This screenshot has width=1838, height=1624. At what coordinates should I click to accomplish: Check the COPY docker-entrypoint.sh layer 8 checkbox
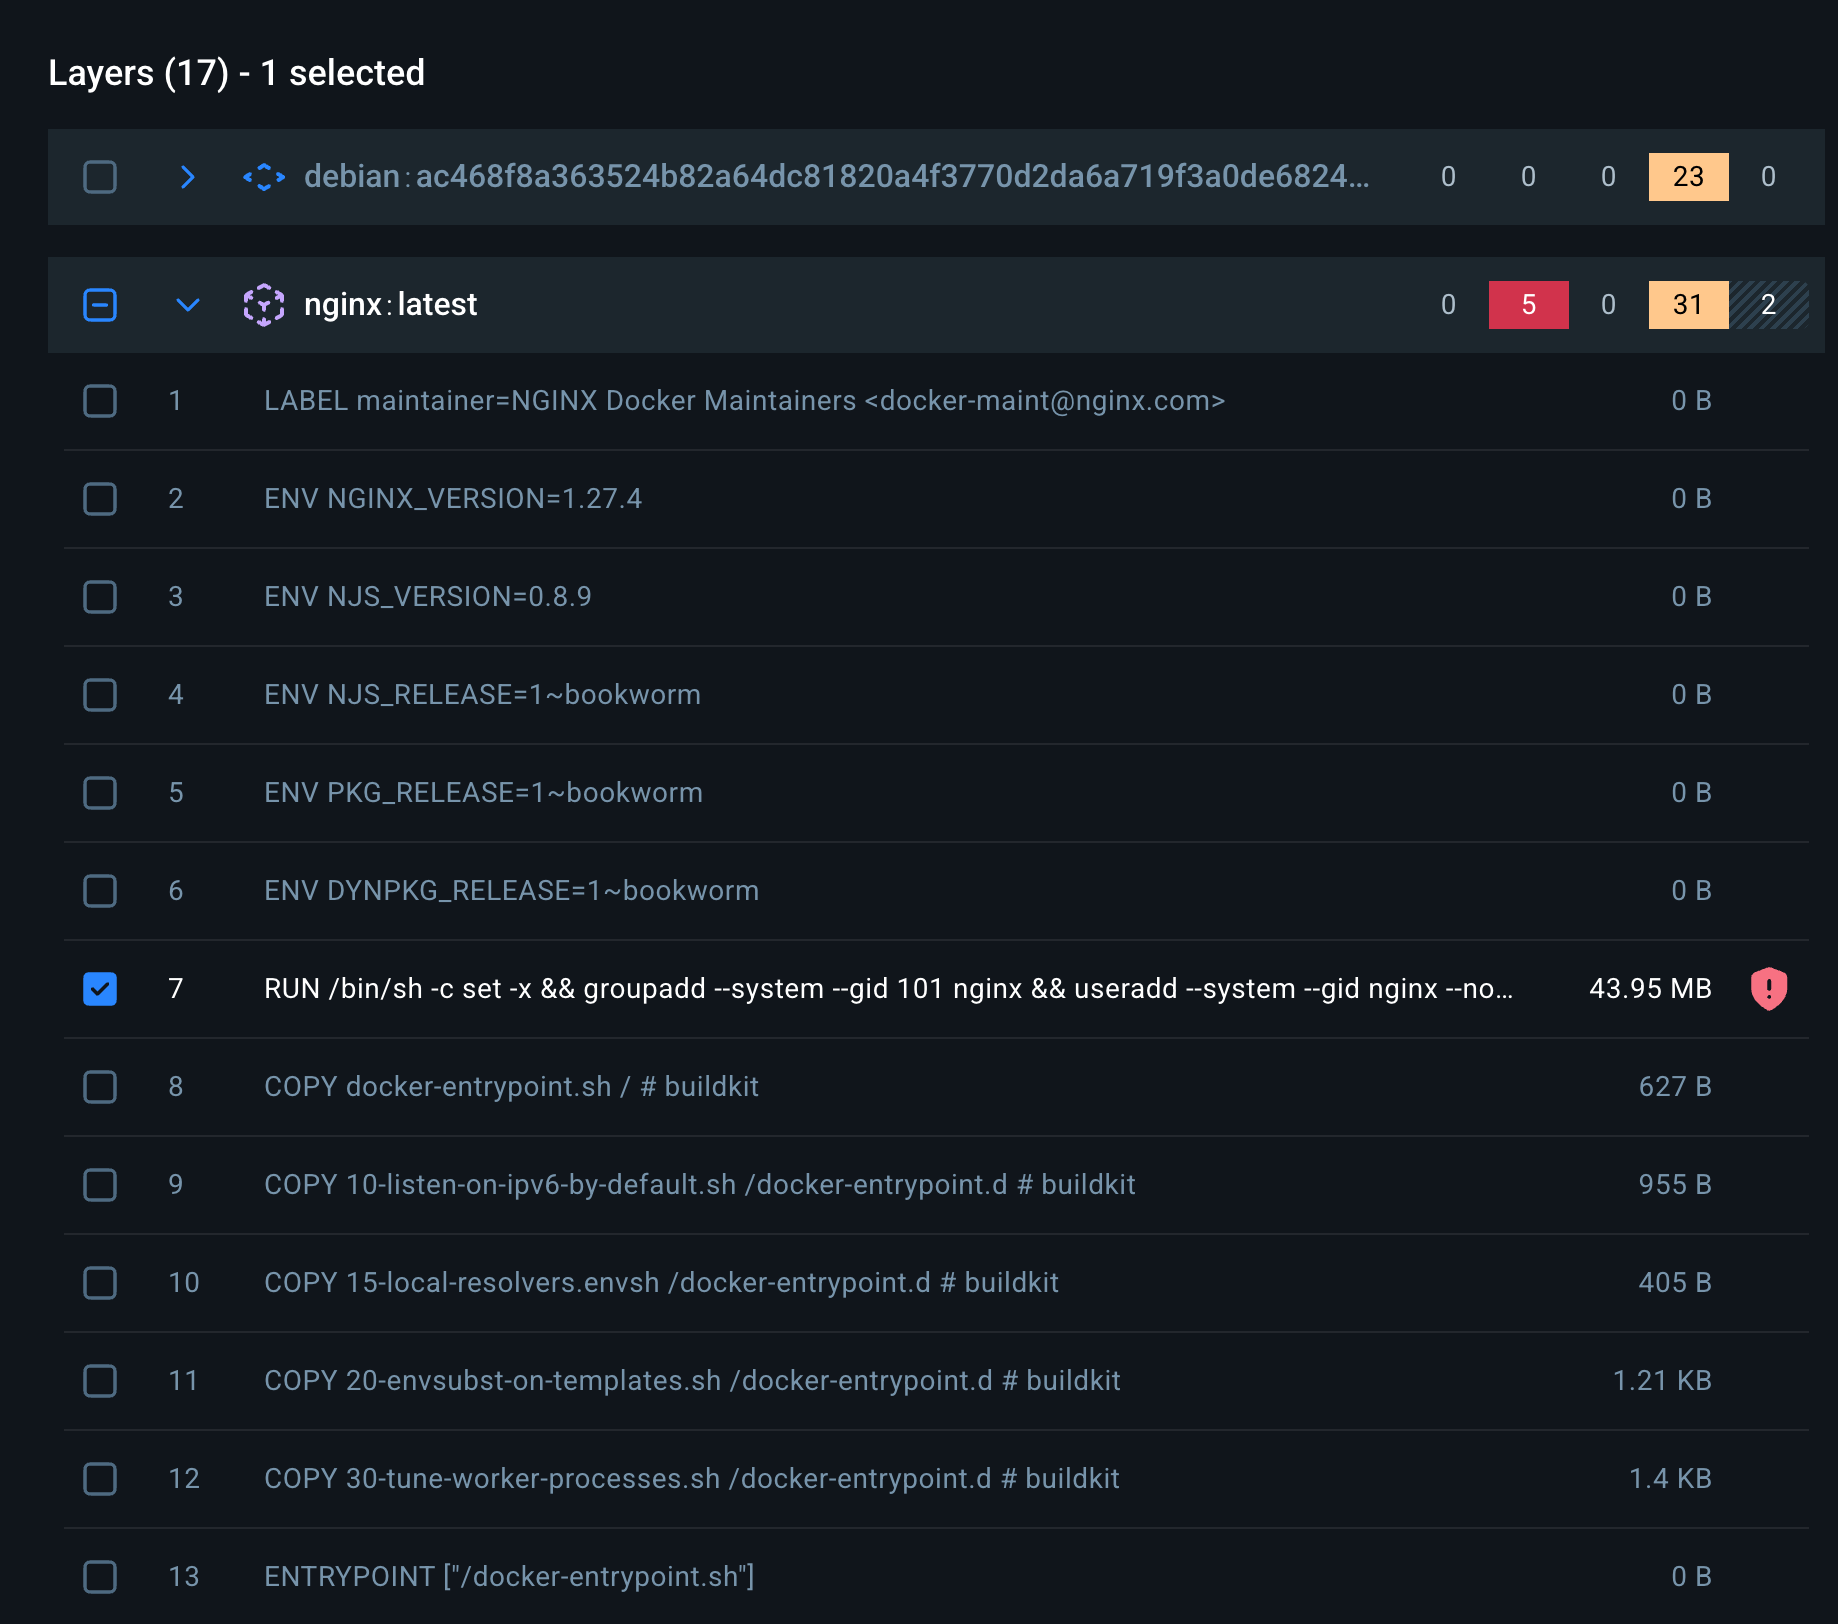point(100,1087)
